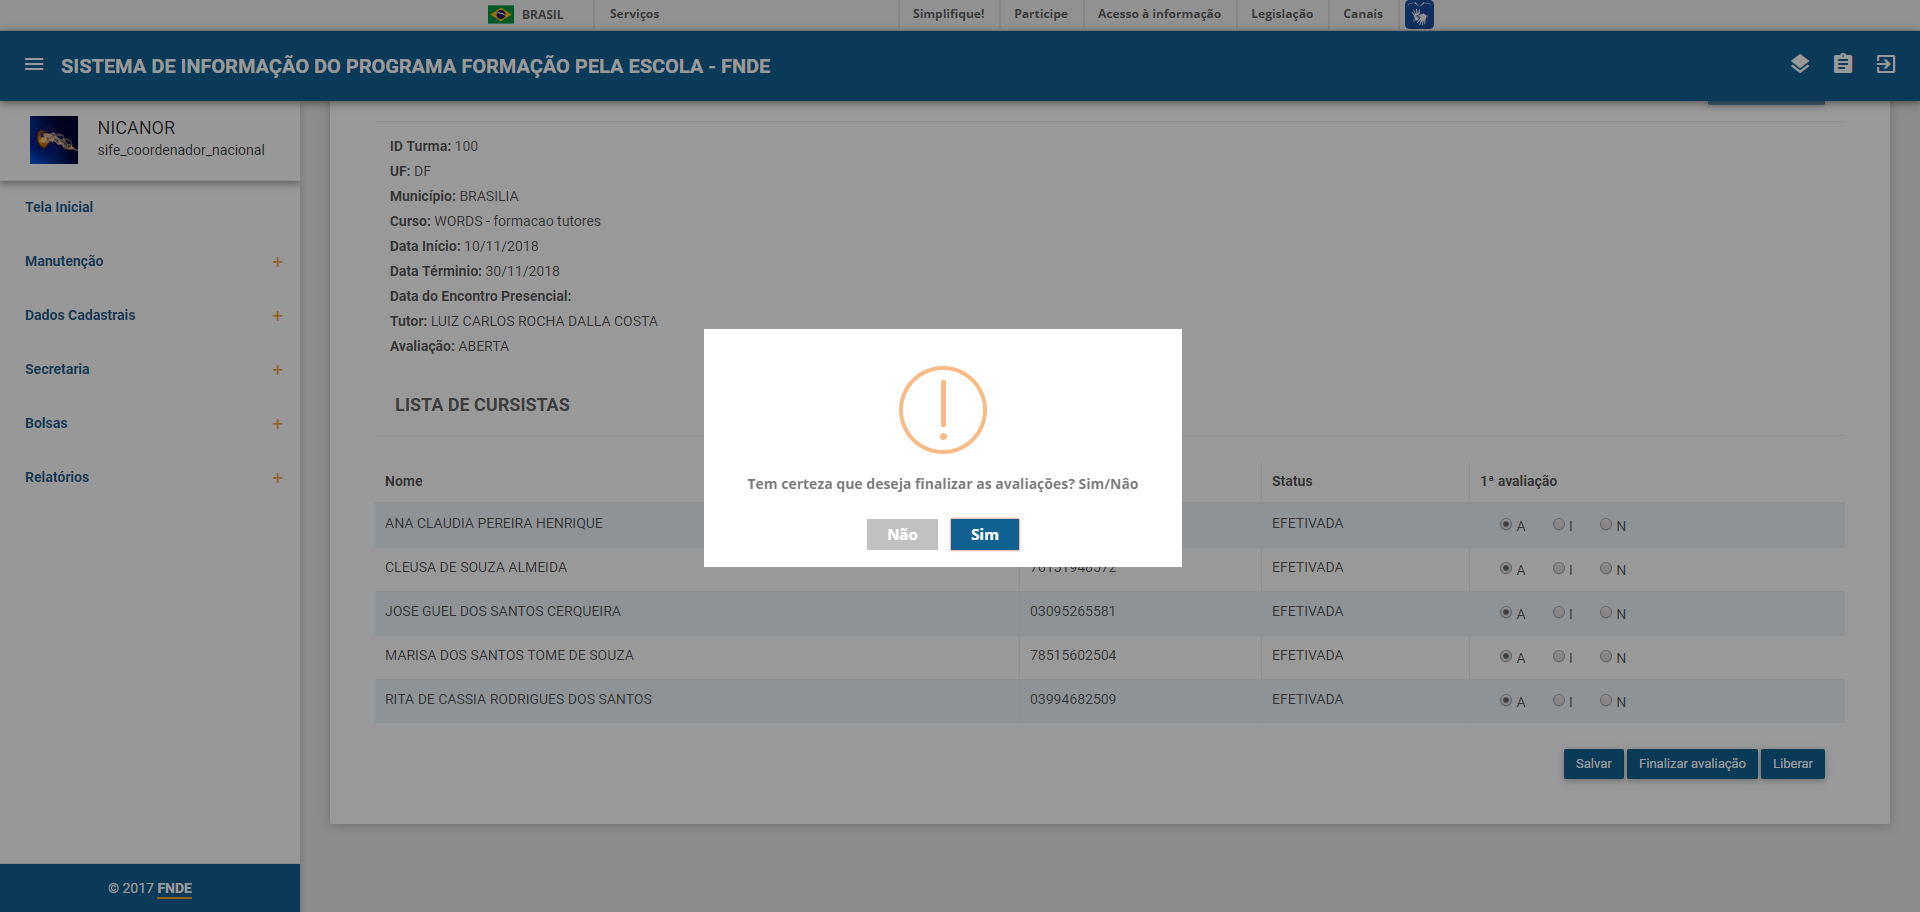Open the FNDE footer link
The height and width of the screenshot is (912, 1920).
pyautogui.click(x=175, y=888)
